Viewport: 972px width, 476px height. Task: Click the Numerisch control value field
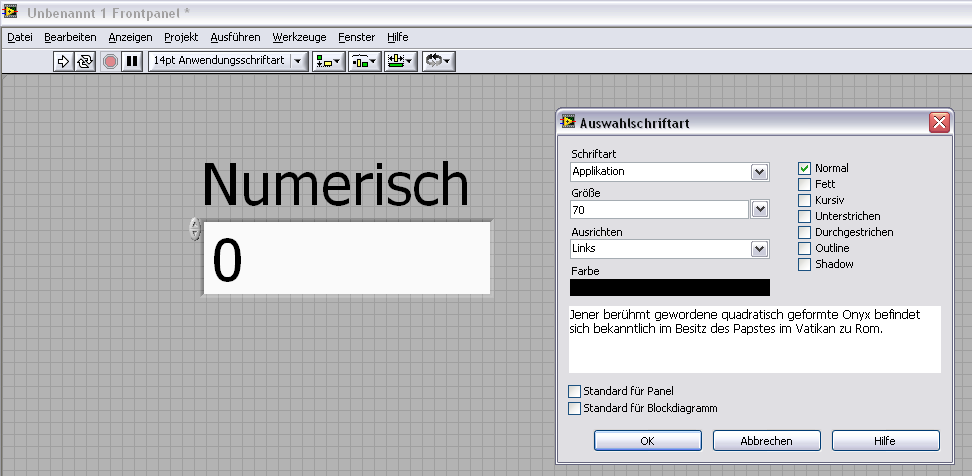click(347, 258)
